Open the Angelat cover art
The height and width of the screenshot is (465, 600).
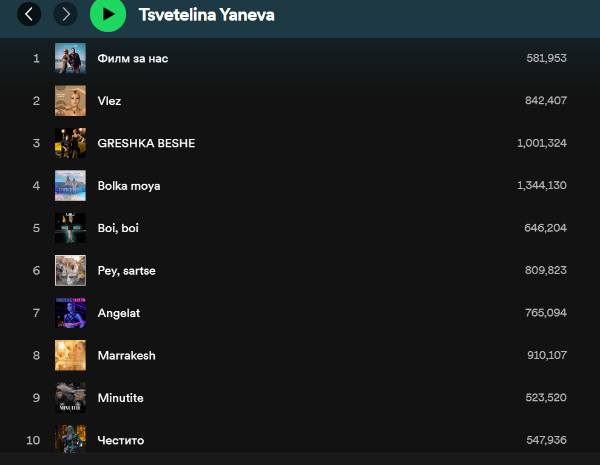tap(70, 313)
